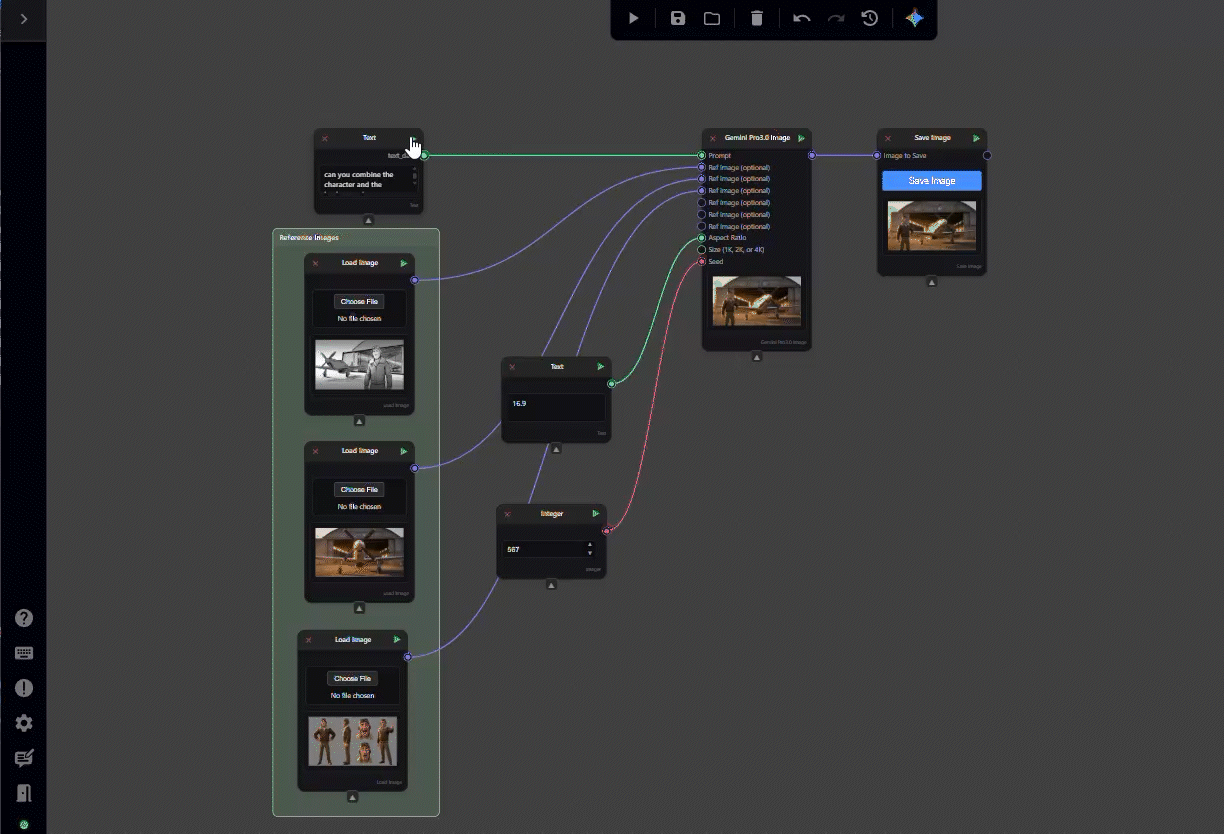Click the character sheet thumbnail in bottom Load Image
This screenshot has width=1224, height=834.
click(x=352, y=741)
